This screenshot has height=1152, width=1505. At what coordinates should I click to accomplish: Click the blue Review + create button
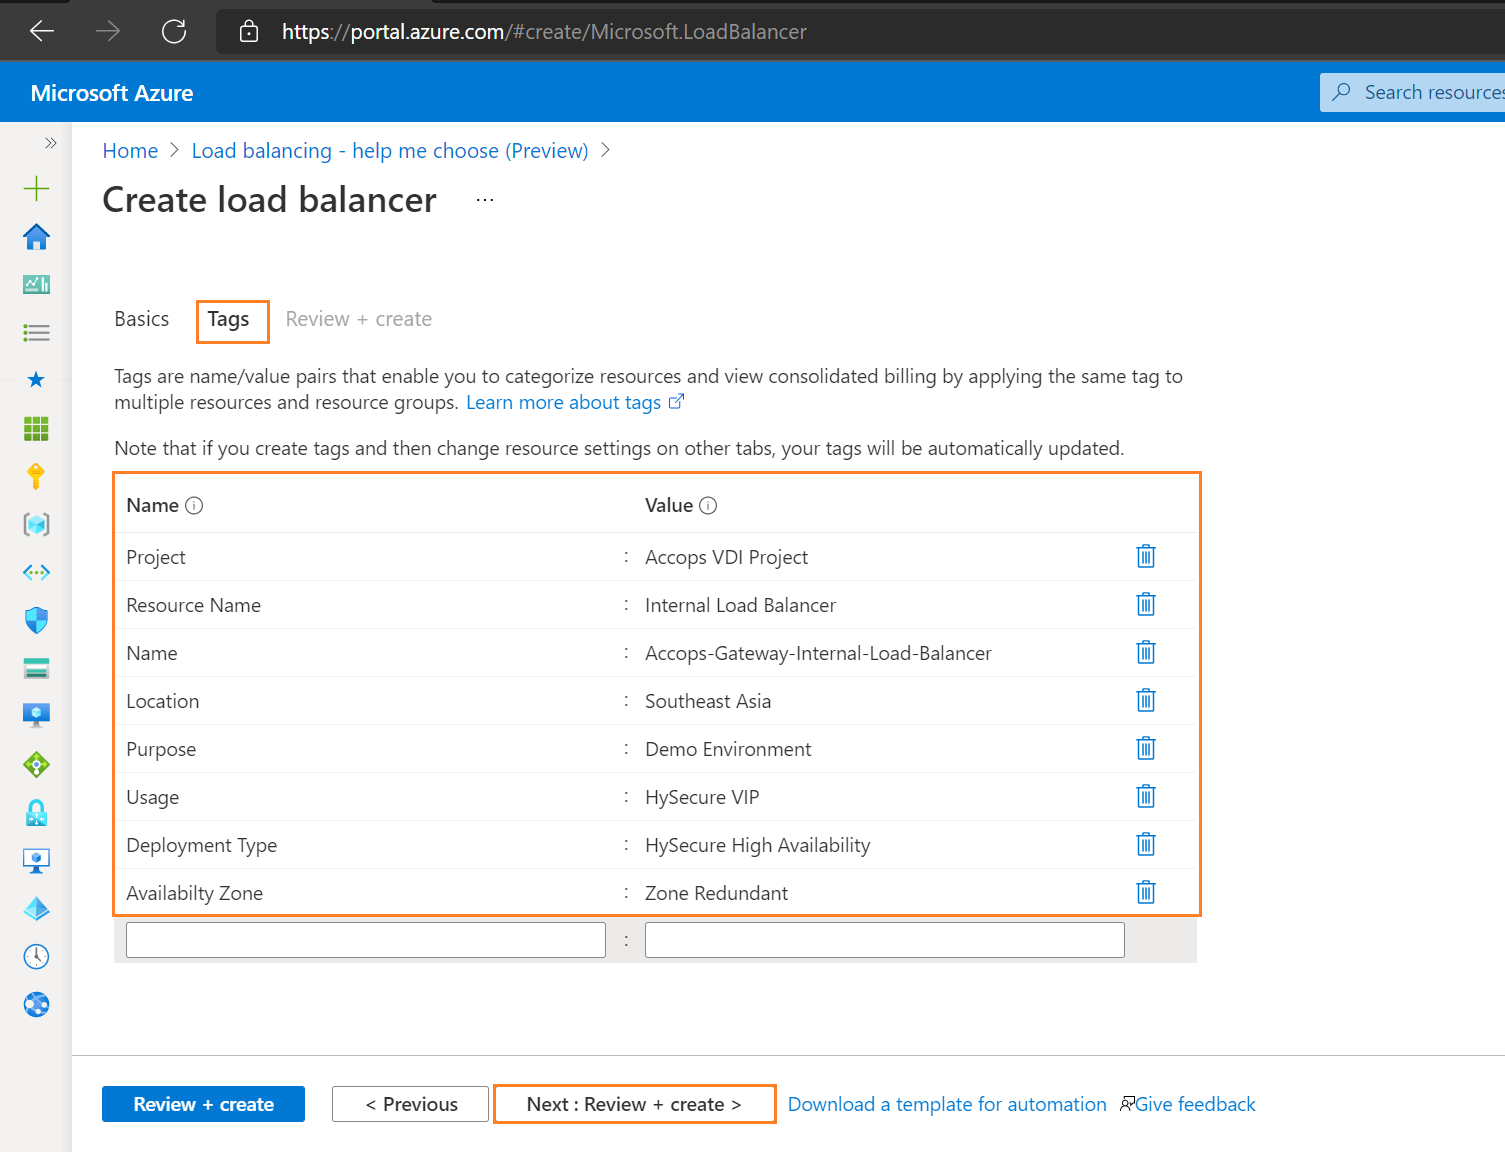pyautogui.click(x=204, y=1104)
